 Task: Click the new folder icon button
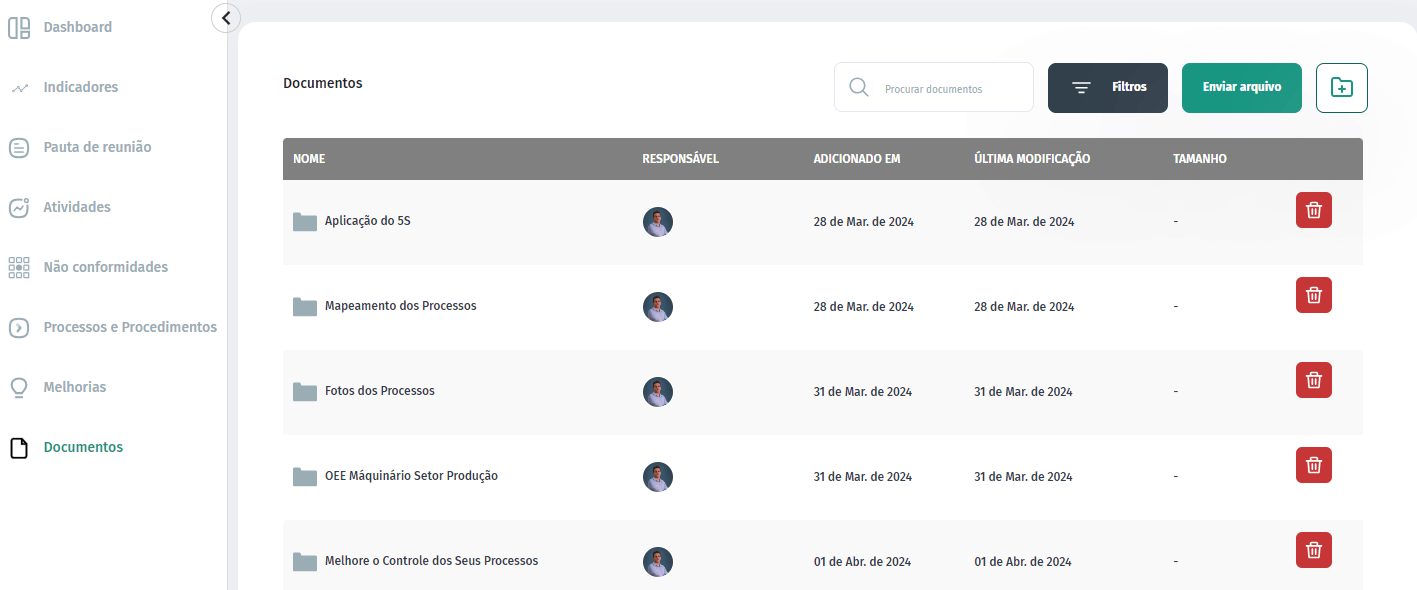coord(1342,88)
